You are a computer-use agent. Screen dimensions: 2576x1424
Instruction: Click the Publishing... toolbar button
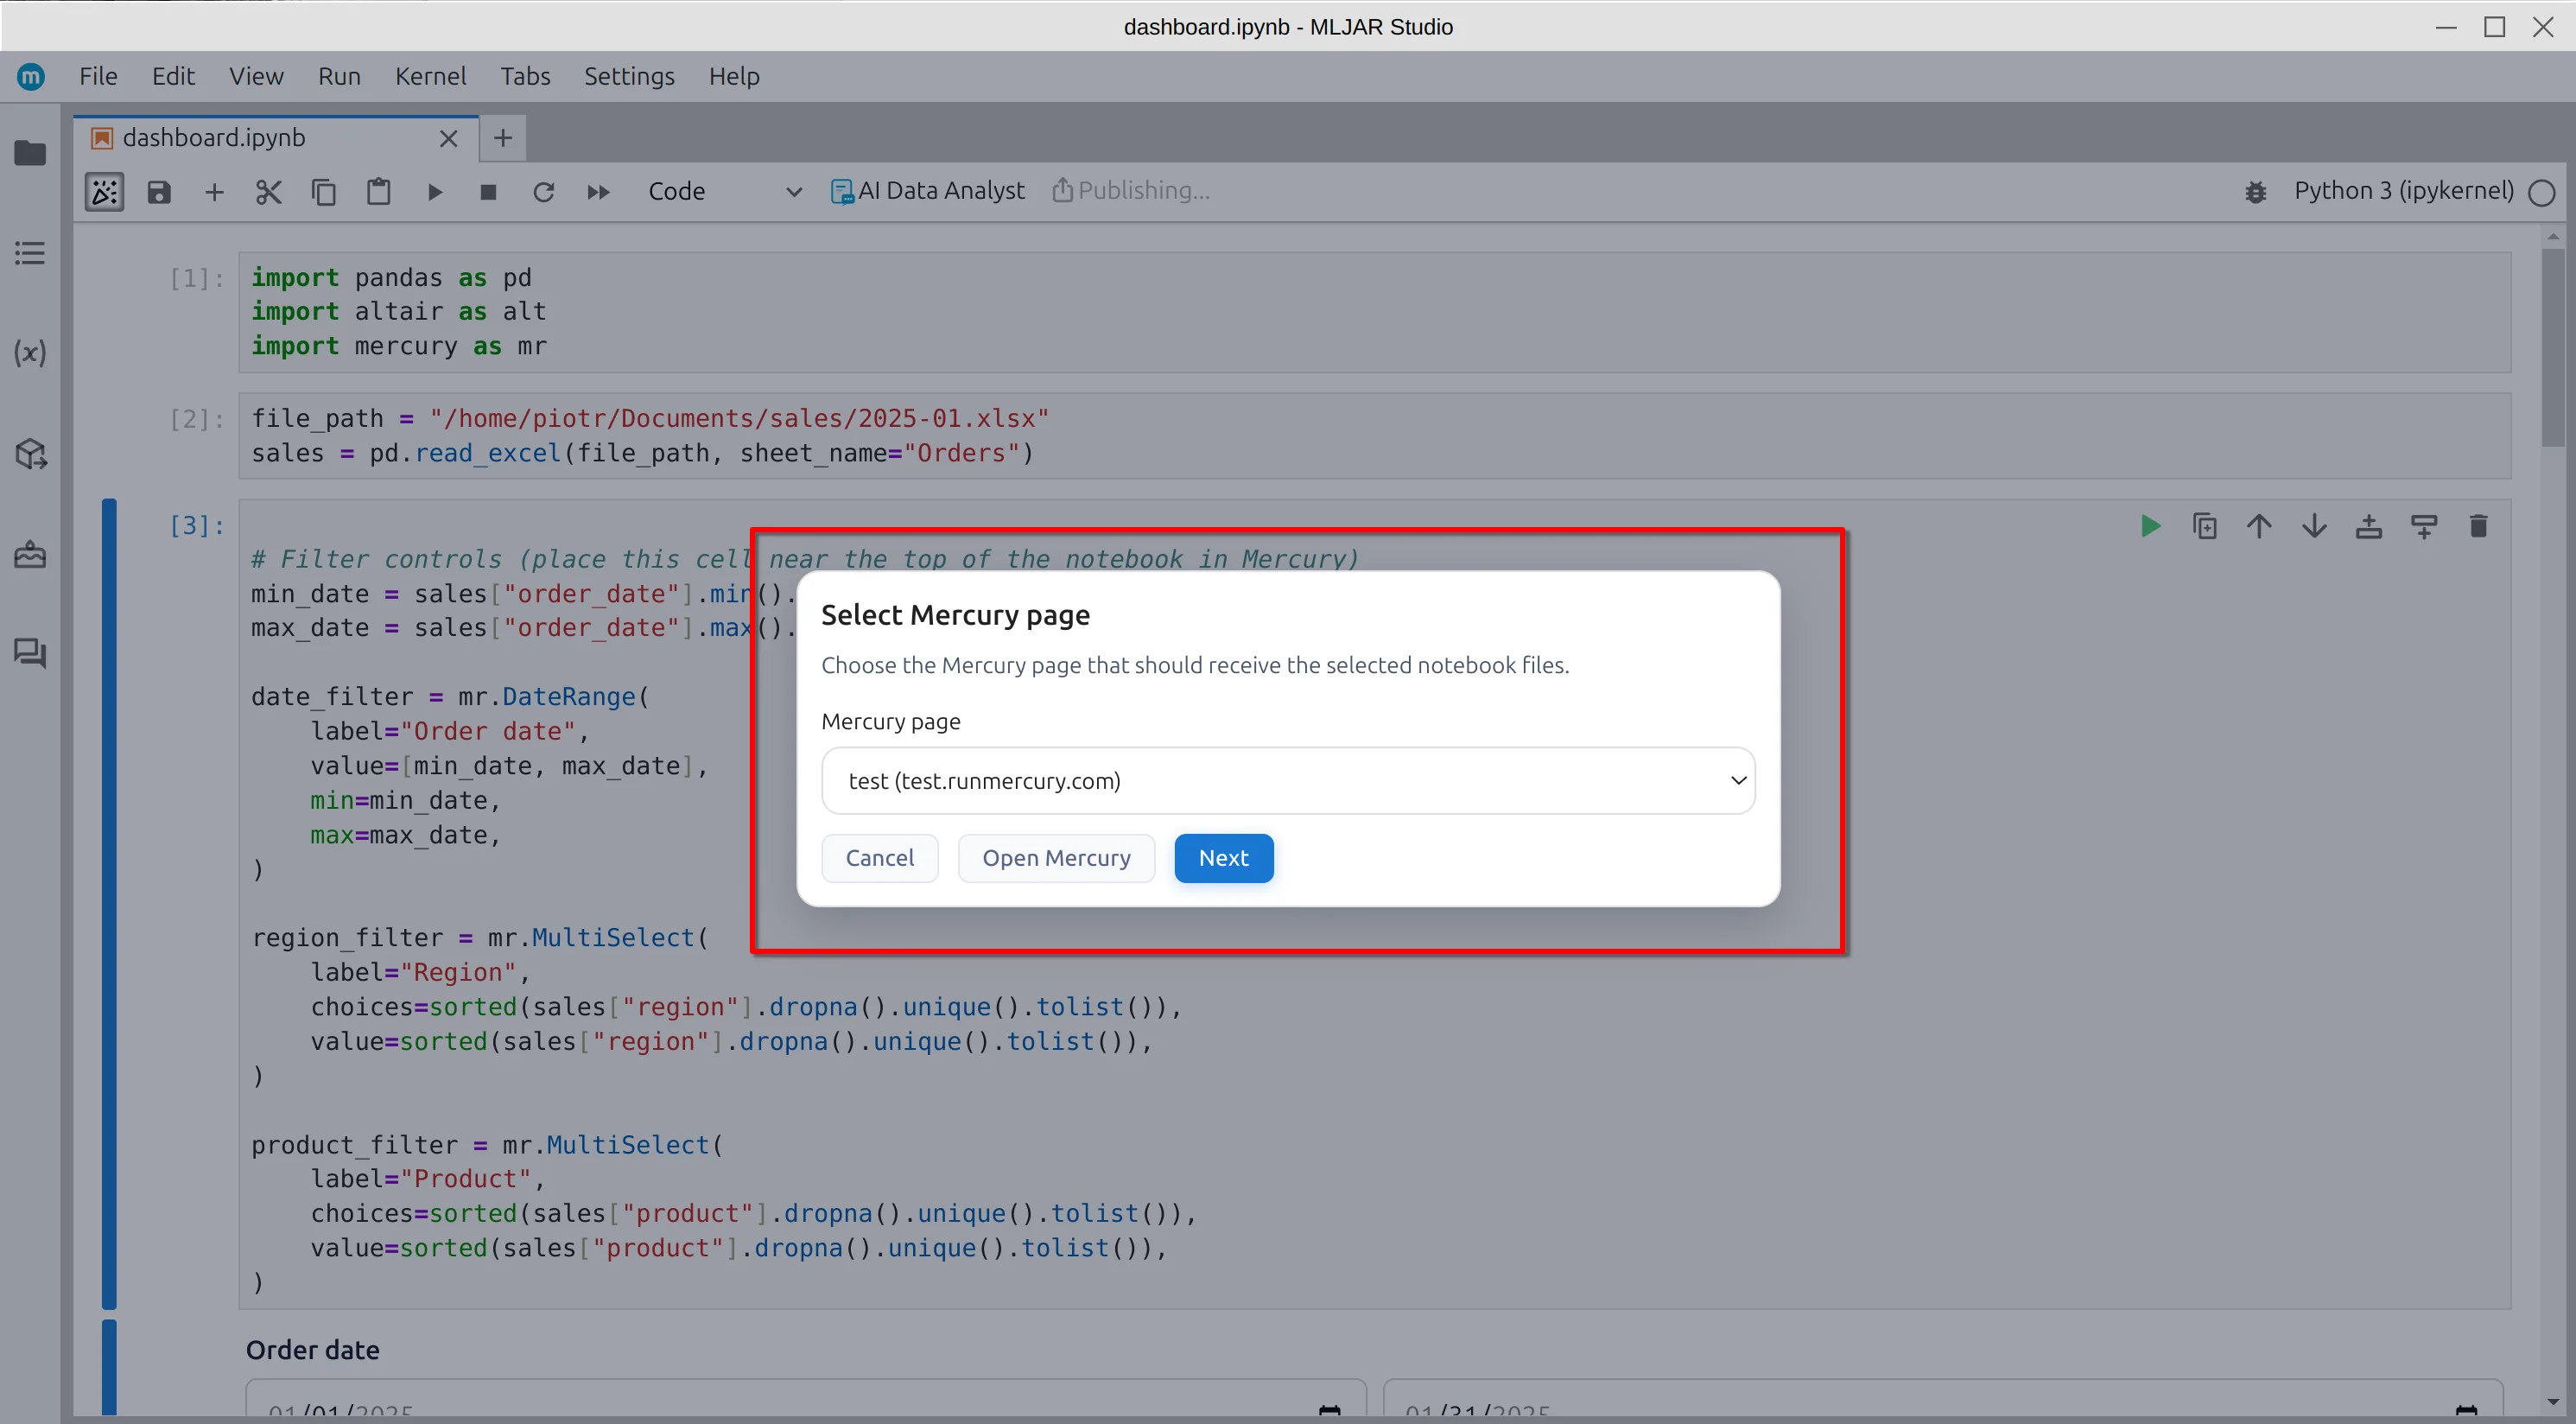1131,191
